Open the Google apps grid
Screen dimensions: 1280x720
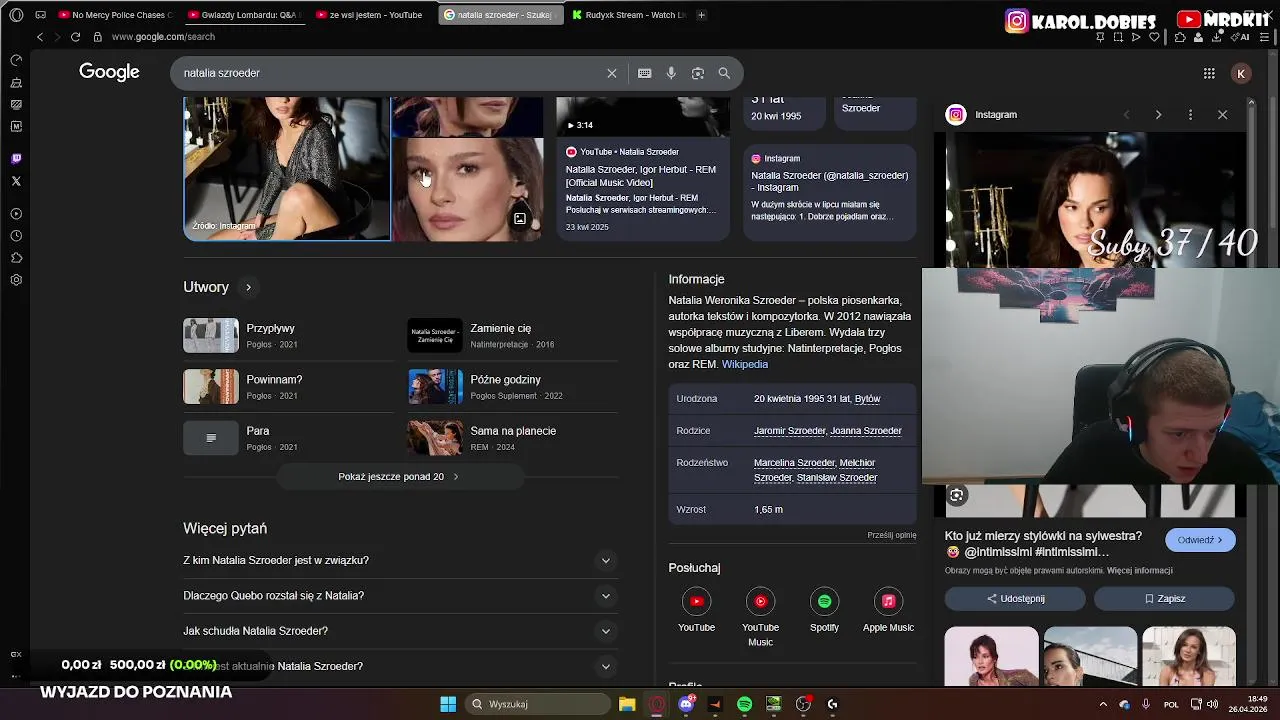[1209, 73]
